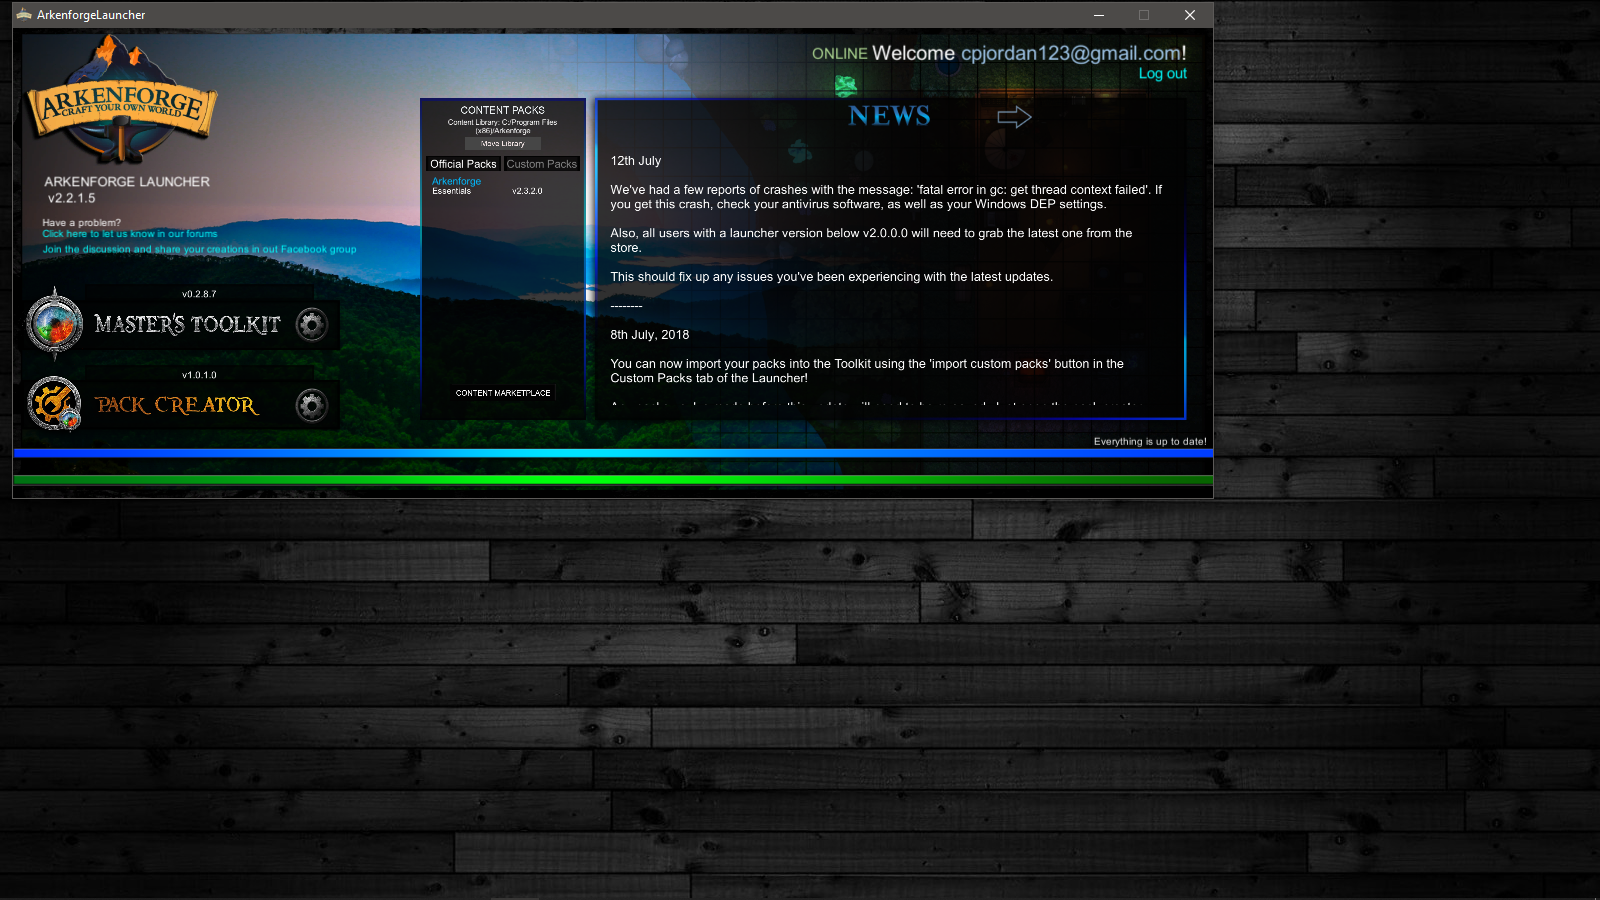The width and height of the screenshot is (1600, 900).
Task: Click the Arkenforge anvil logo
Action: tap(121, 102)
